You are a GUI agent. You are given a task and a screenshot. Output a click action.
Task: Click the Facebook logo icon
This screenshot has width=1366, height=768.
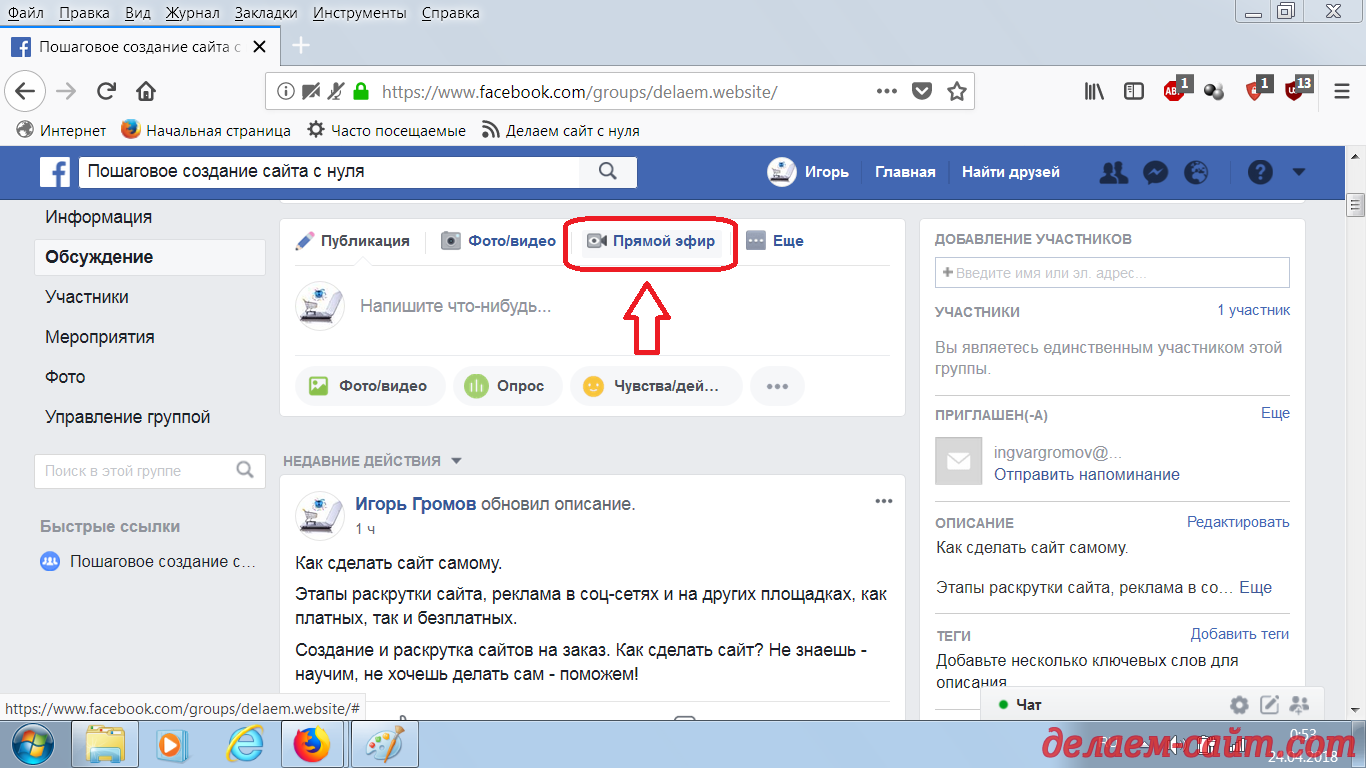coord(55,172)
